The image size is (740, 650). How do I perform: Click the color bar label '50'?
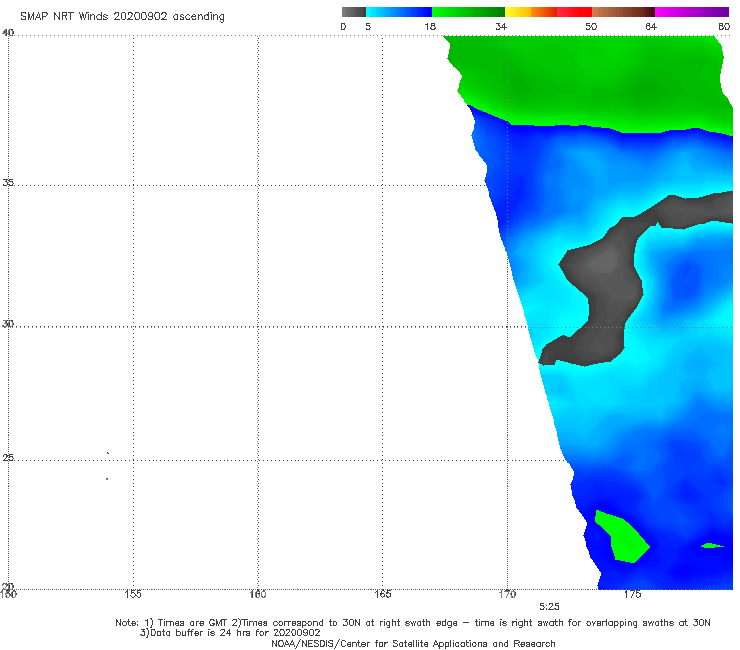(x=591, y=27)
